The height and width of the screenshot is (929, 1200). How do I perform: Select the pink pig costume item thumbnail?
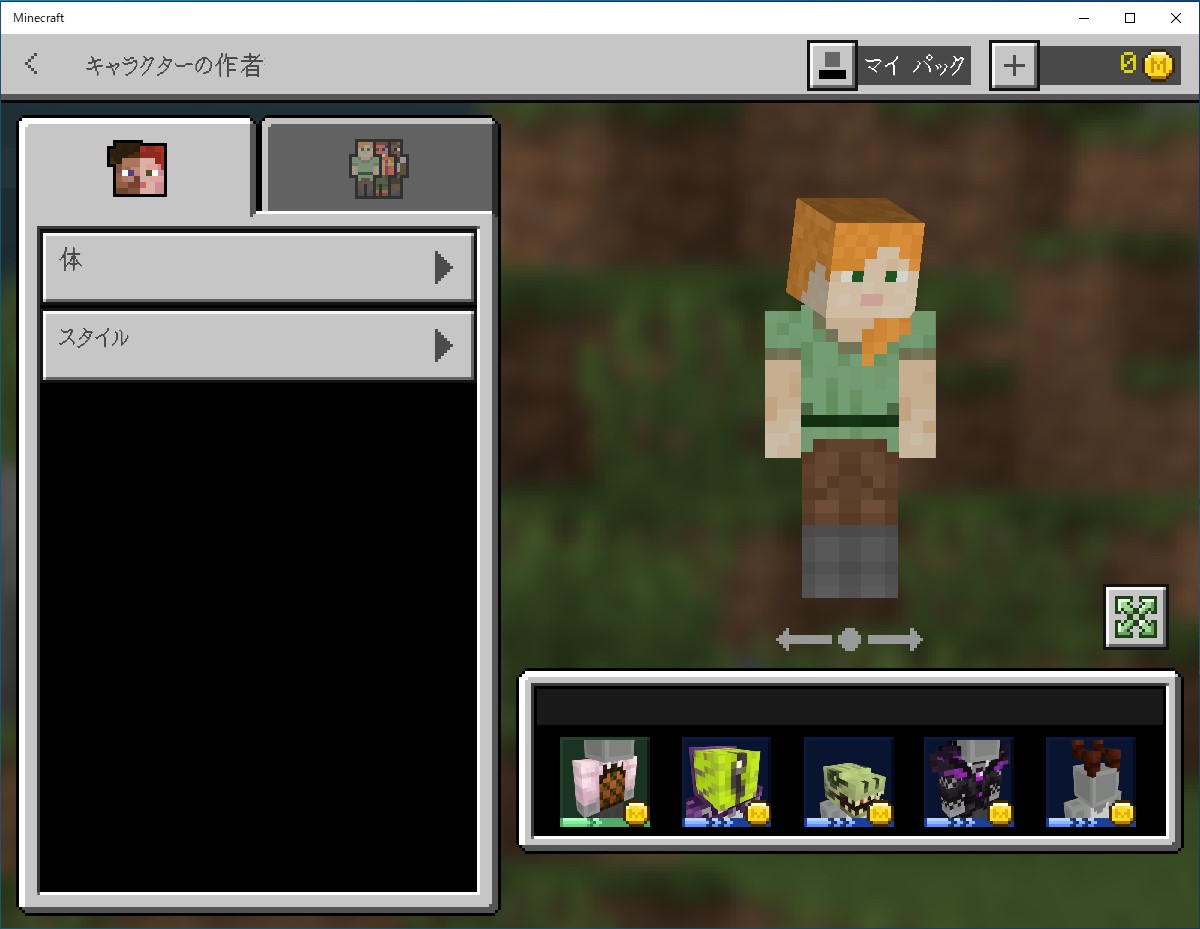(605, 782)
